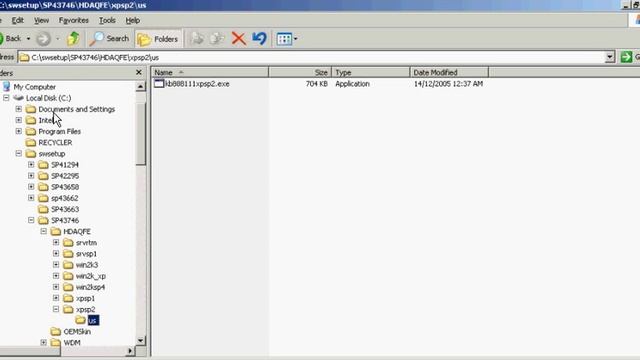Click into the address bar path
Viewport: 640px width, 360px height.
[x=310, y=57]
